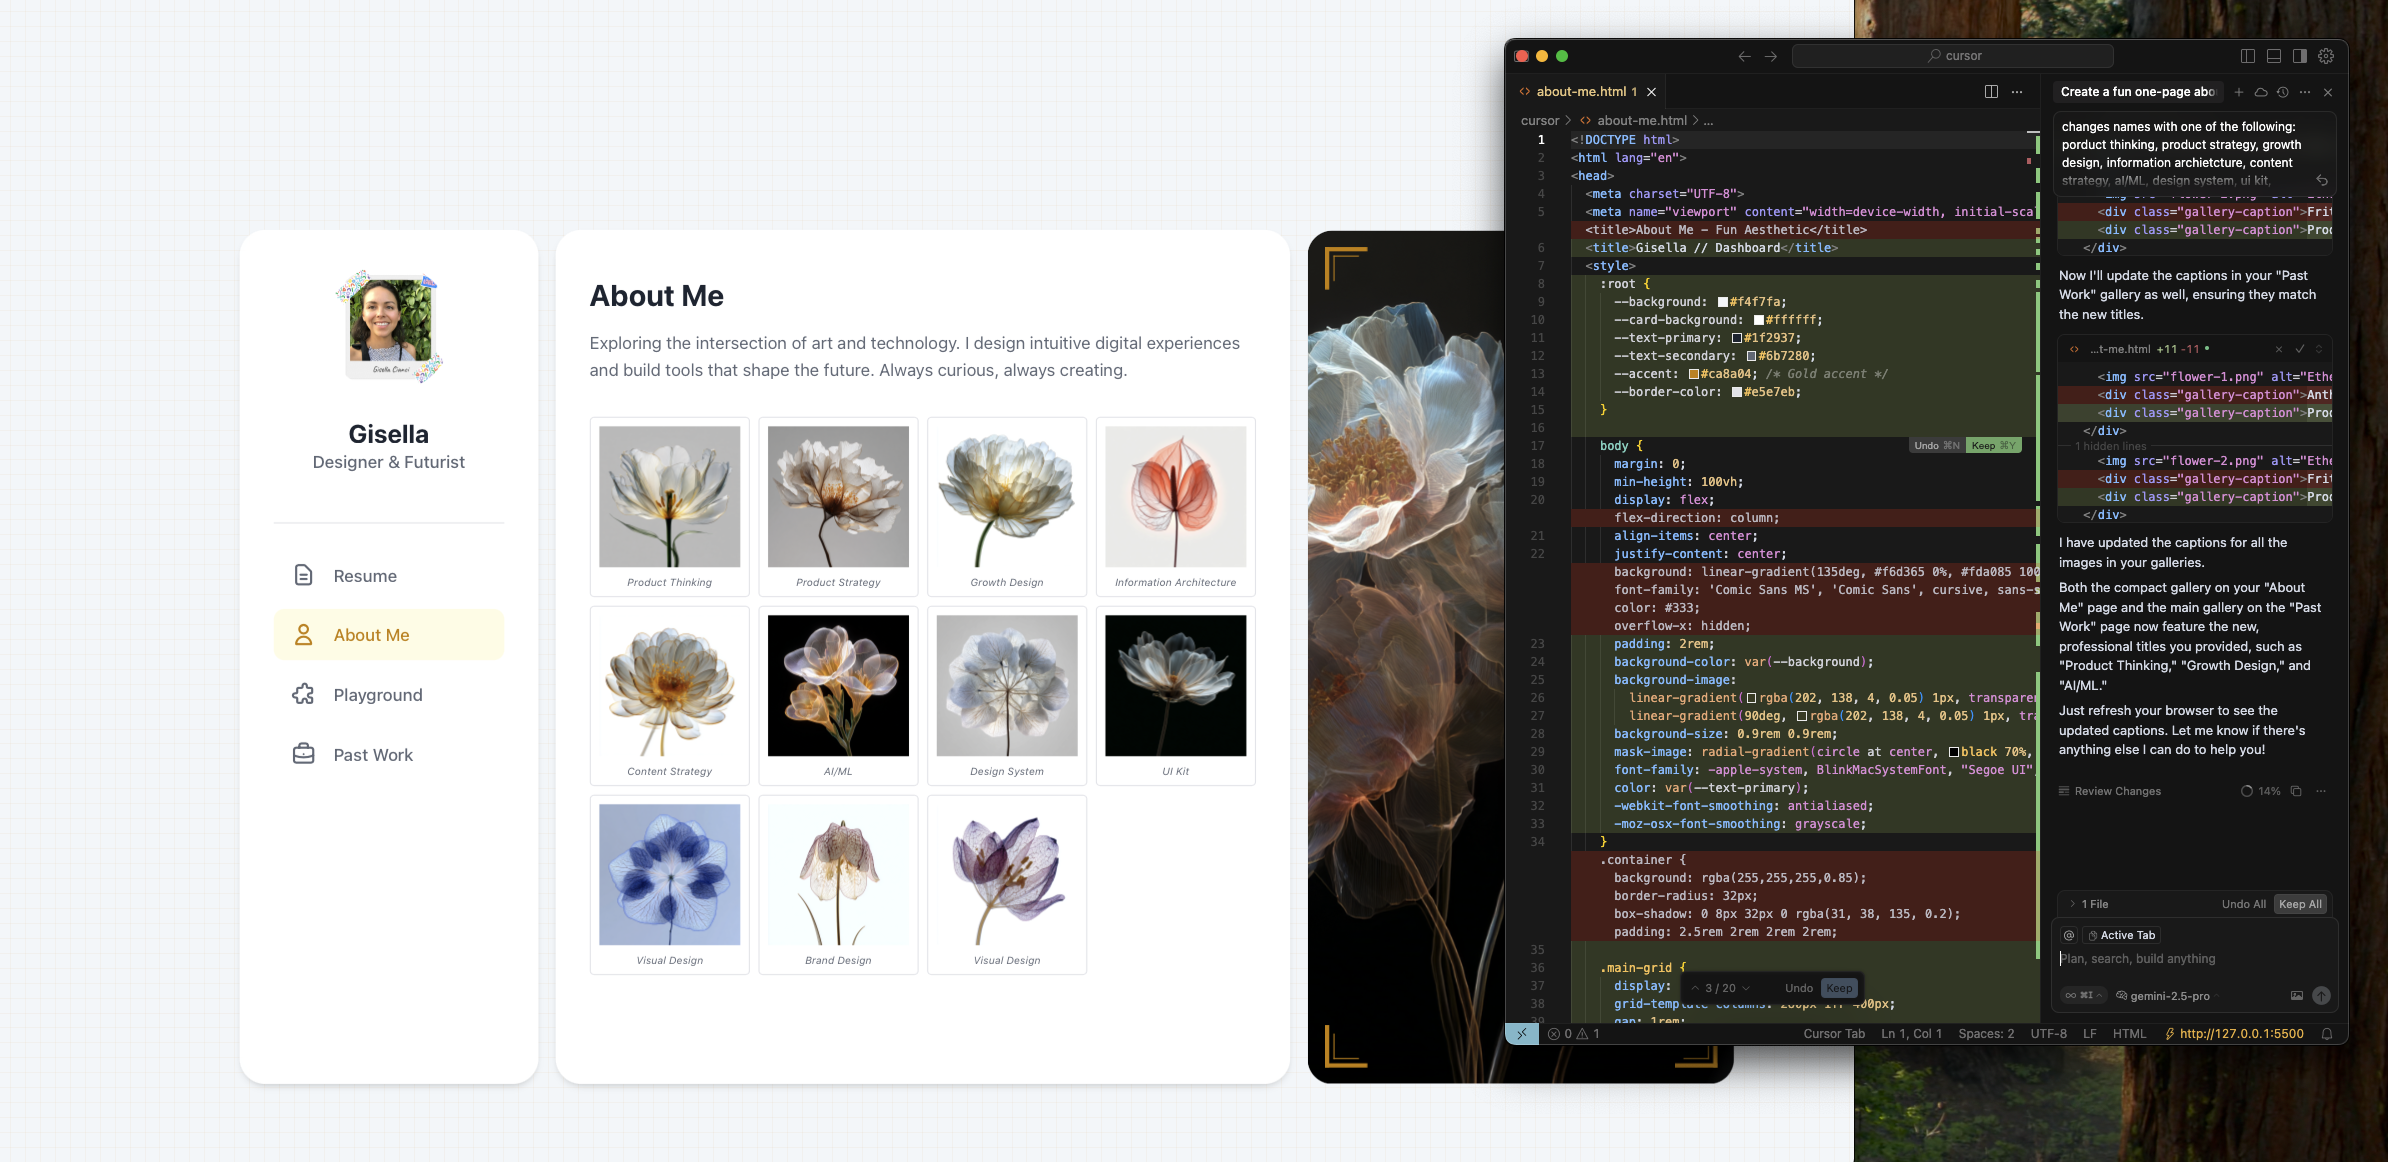
Task: Change indentation via 'Spaces: 2'
Action: coord(1986,1034)
